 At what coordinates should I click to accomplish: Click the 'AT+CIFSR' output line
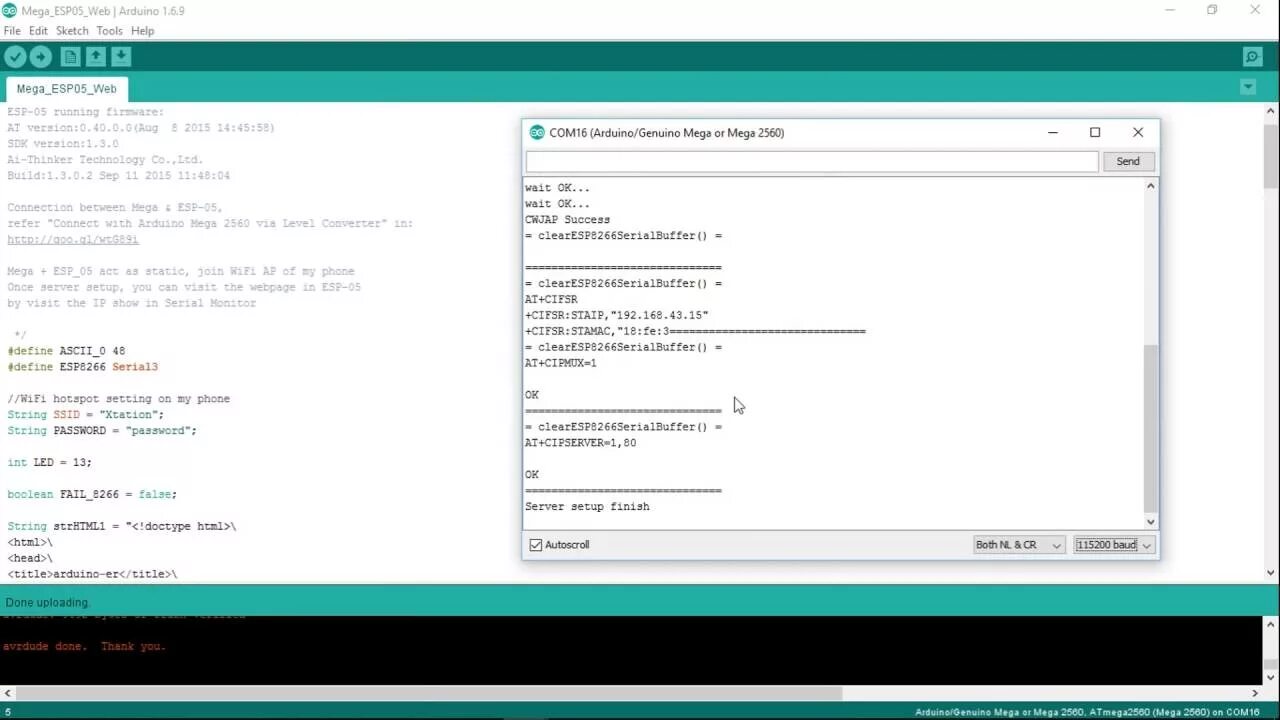point(551,299)
